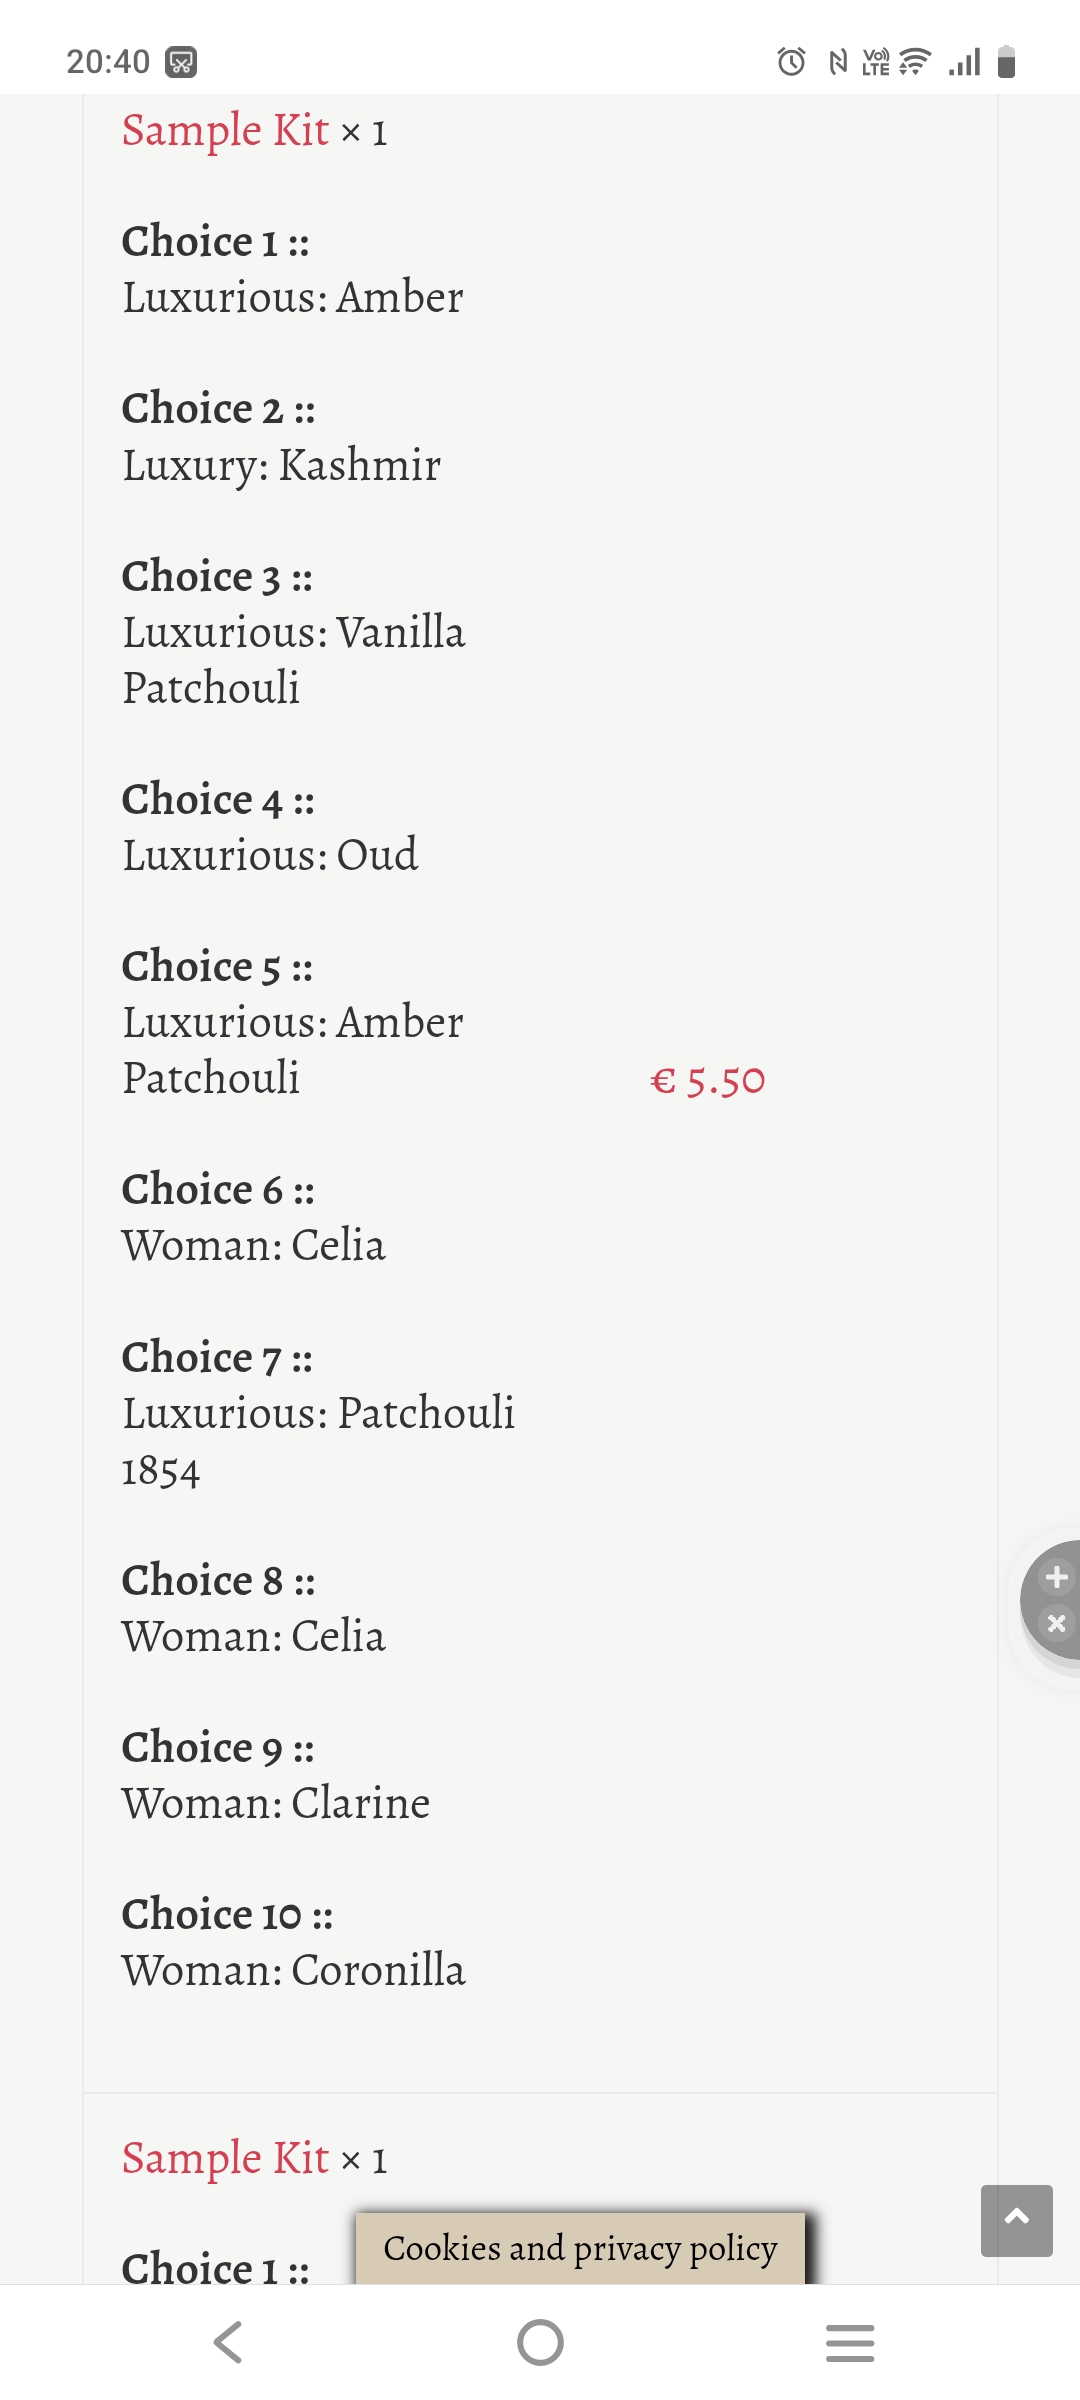Tap the Android back navigation arrow

tap(228, 2342)
